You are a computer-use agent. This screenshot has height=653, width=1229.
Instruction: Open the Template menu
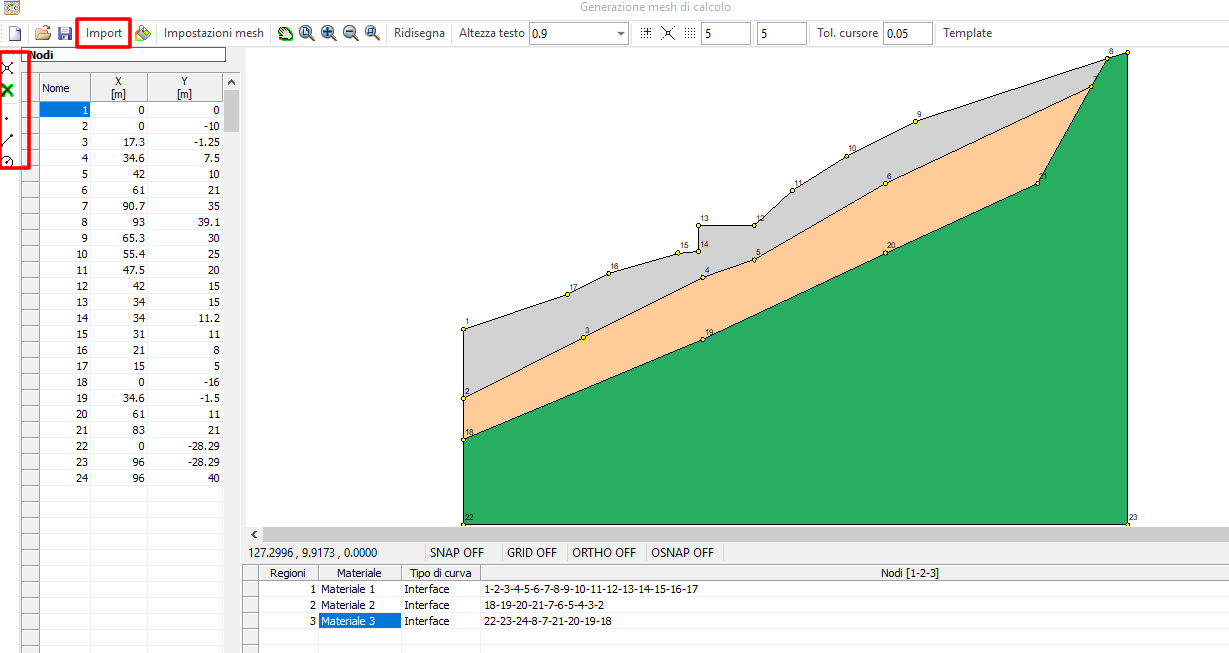pyautogui.click(x=967, y=33)
